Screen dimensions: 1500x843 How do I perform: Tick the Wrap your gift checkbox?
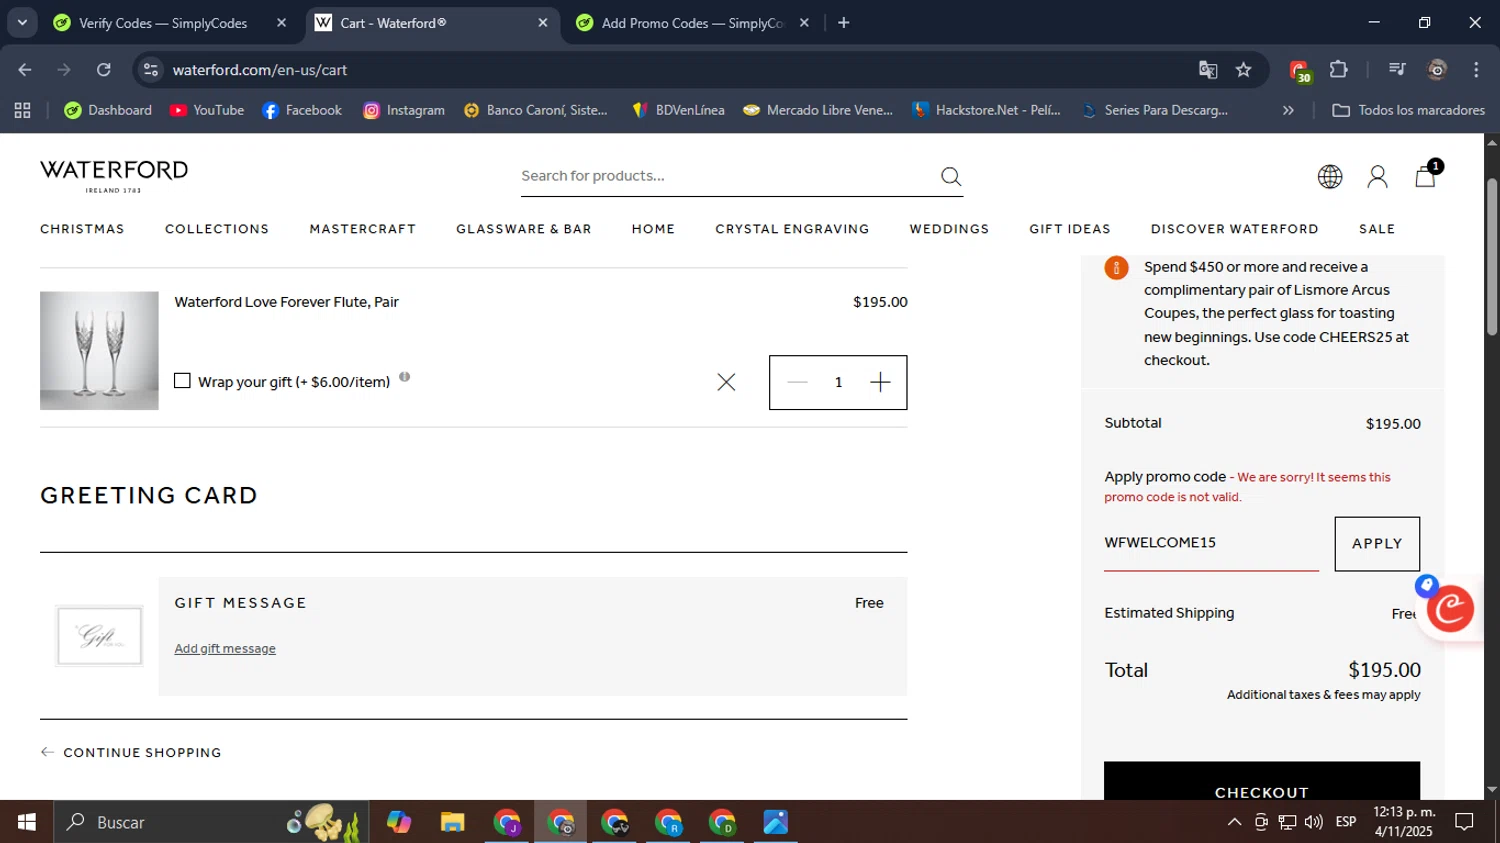point(182,381)
